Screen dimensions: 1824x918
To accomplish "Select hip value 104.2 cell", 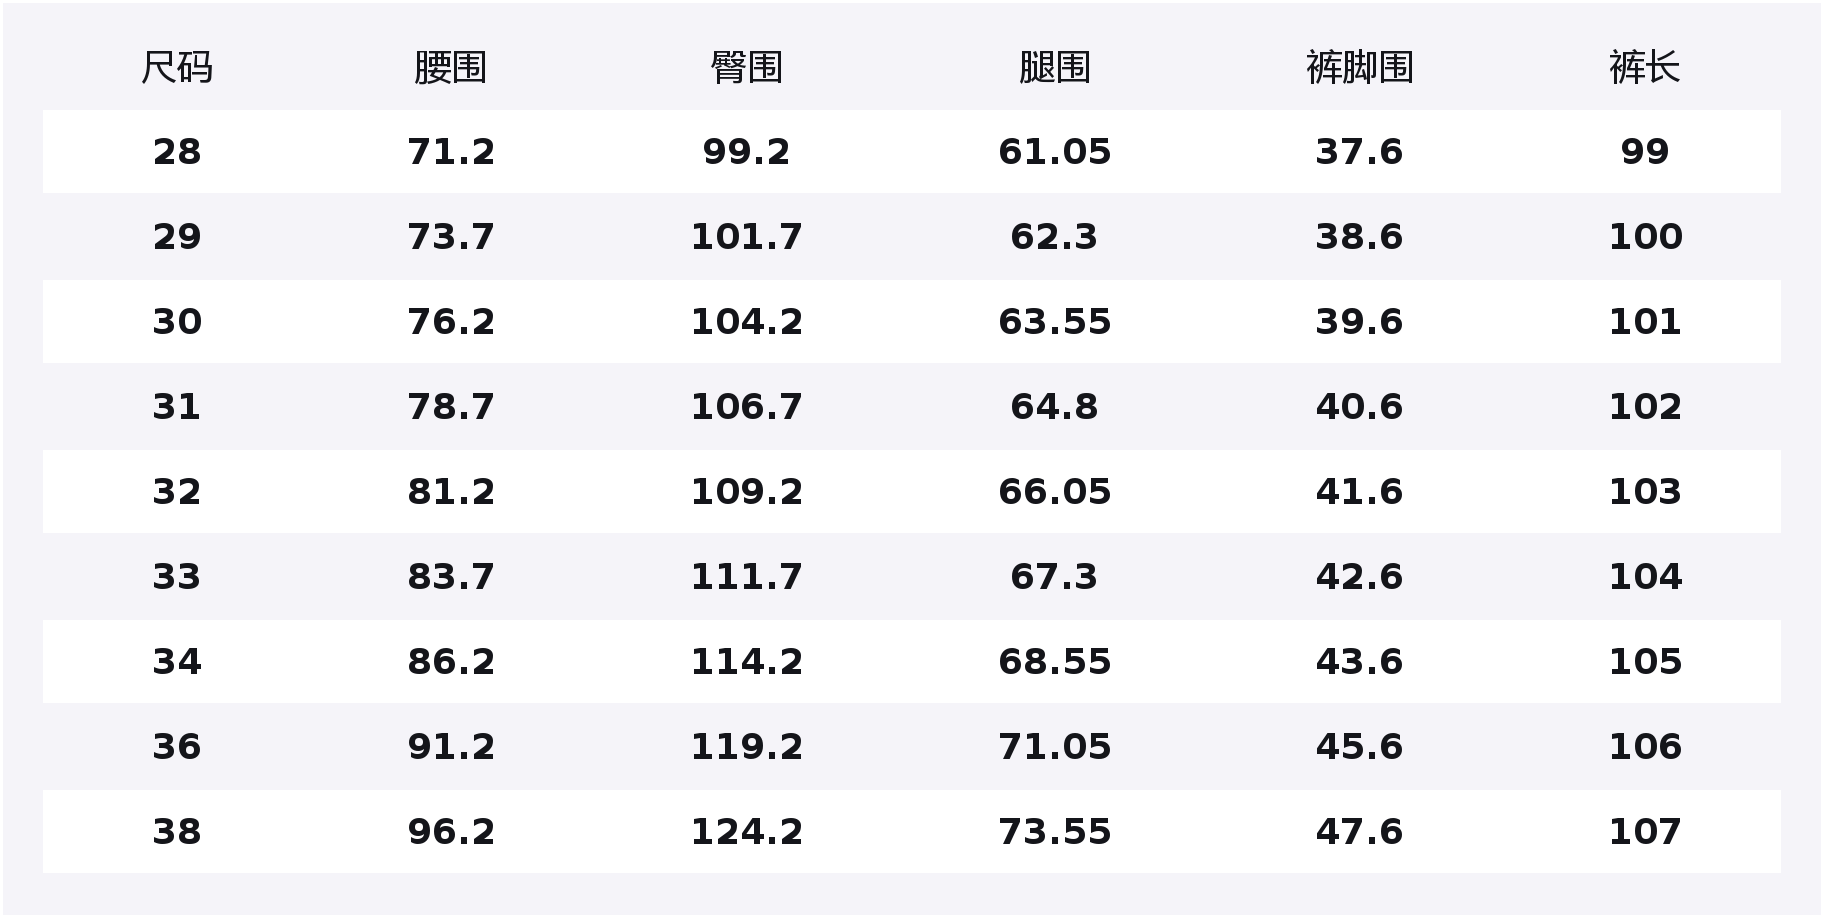I will [747, 322].
